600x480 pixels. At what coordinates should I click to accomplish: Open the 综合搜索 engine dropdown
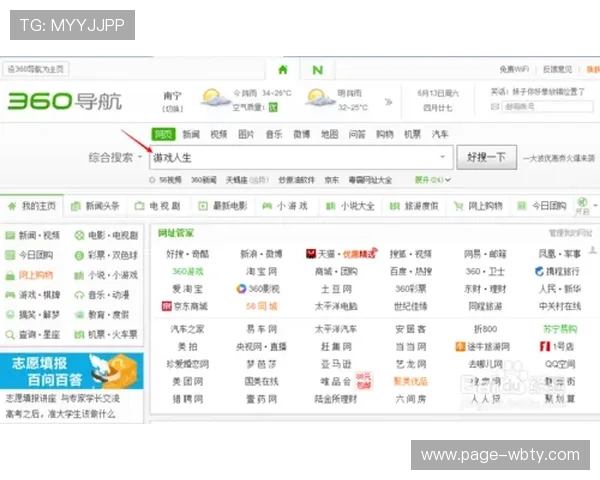(x=115, y=157)
